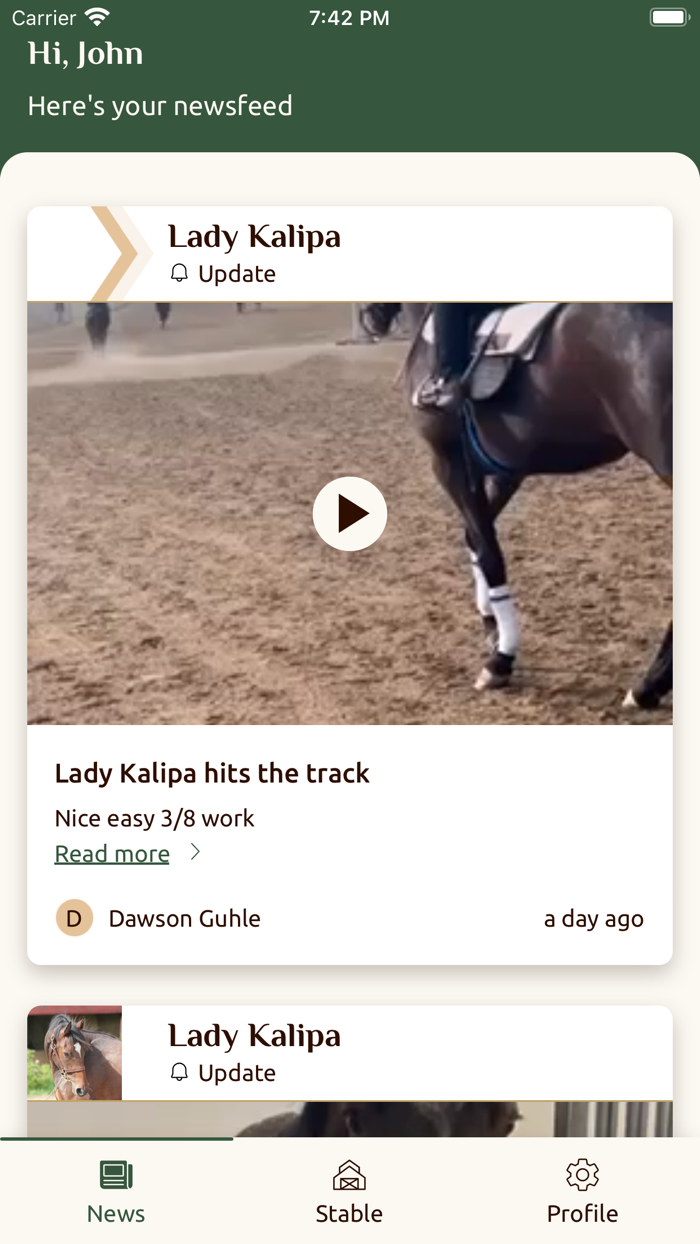Screen dimensions: 700x1244
Task: Tap the second Lady Kalipa card title
Action: [x=254, y=1036]
